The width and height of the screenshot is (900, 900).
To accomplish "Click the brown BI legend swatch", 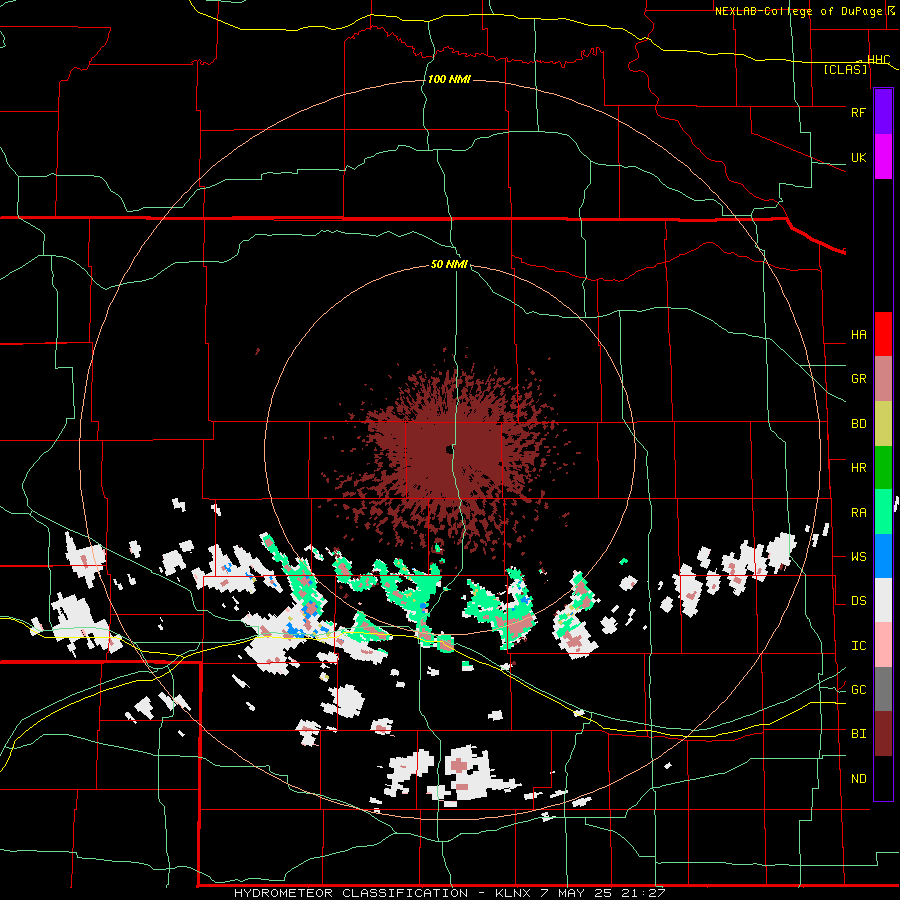I will click(883, 734).
